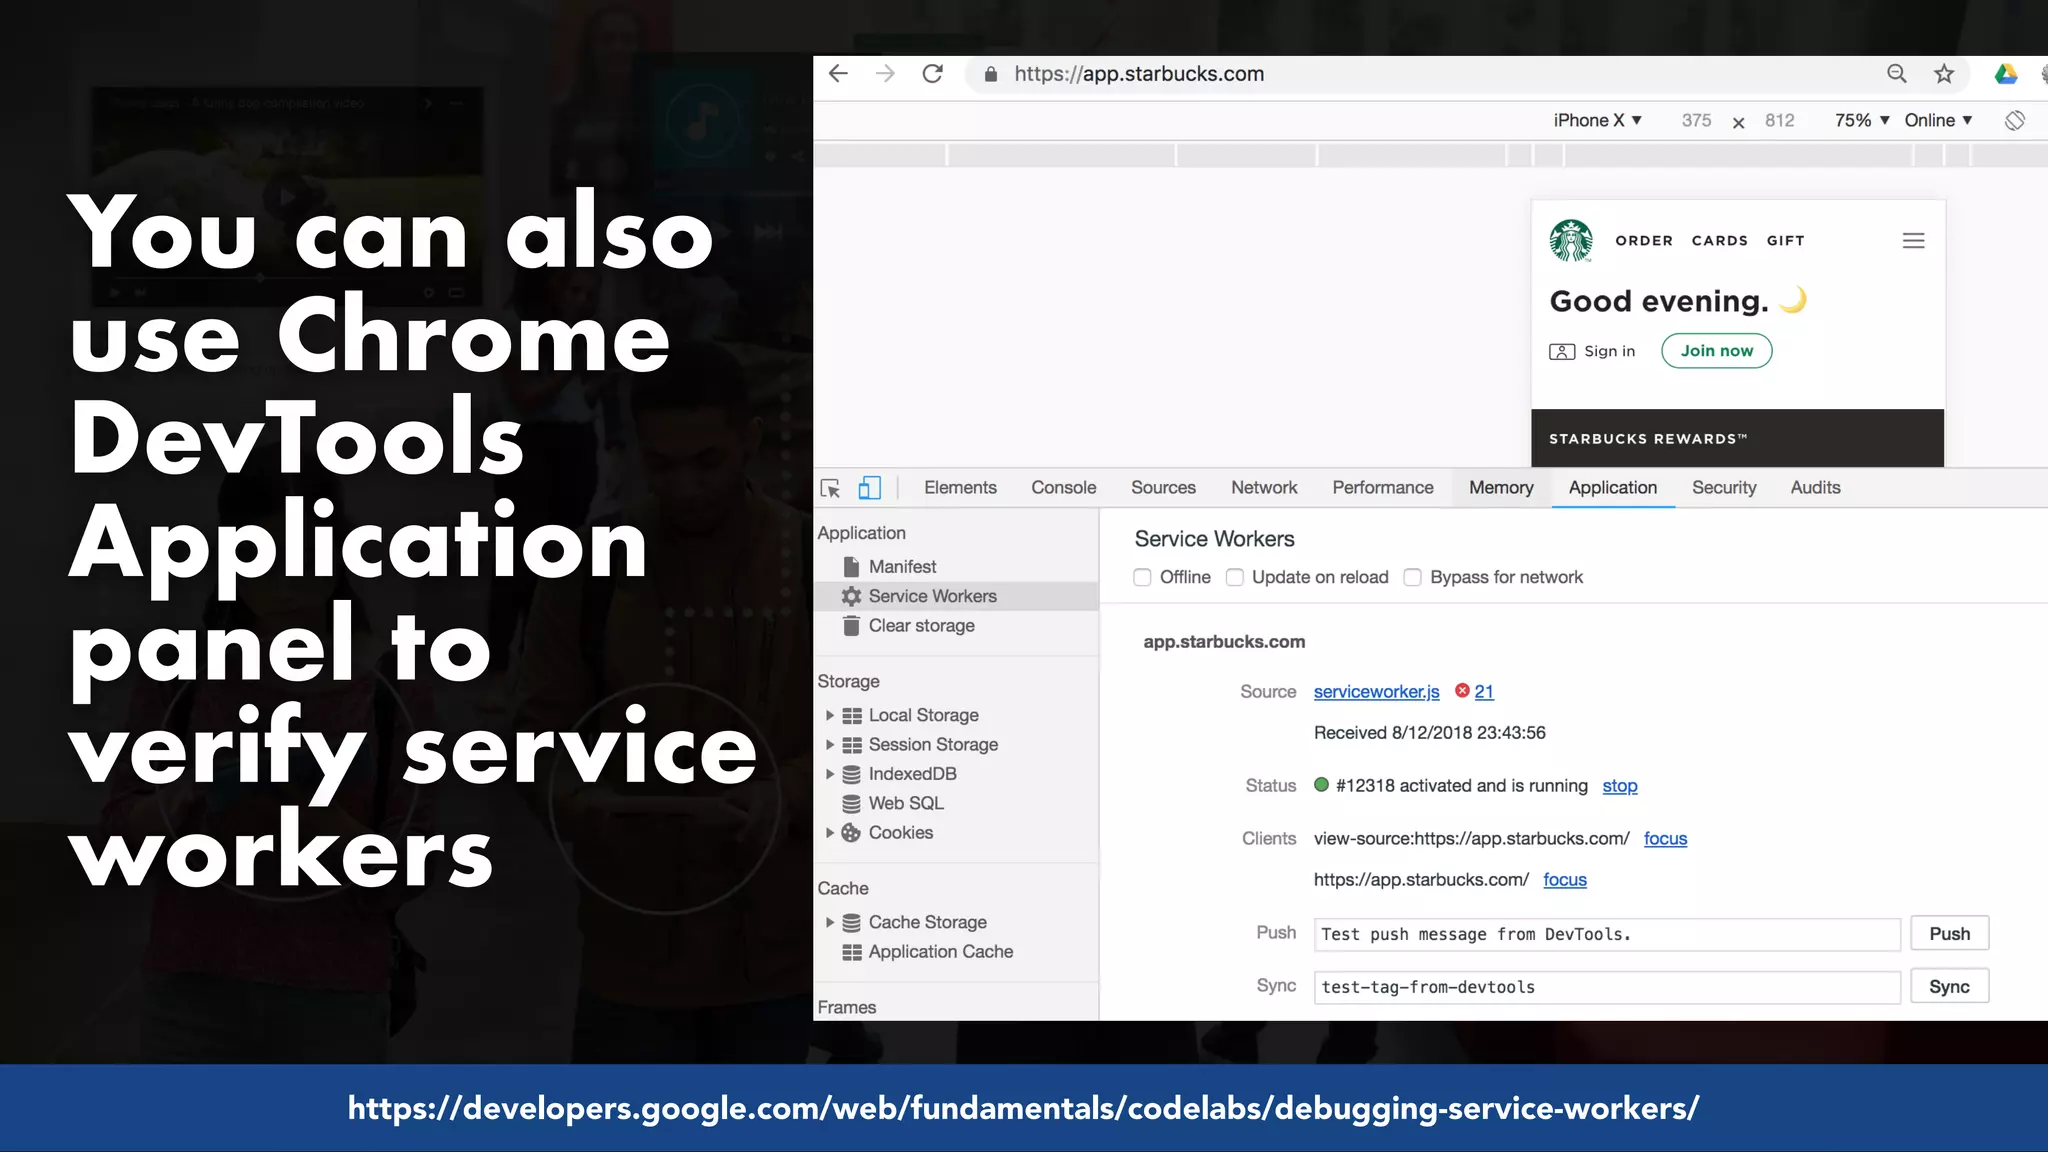Activate the inspect element picker icon

click(830, 488)
